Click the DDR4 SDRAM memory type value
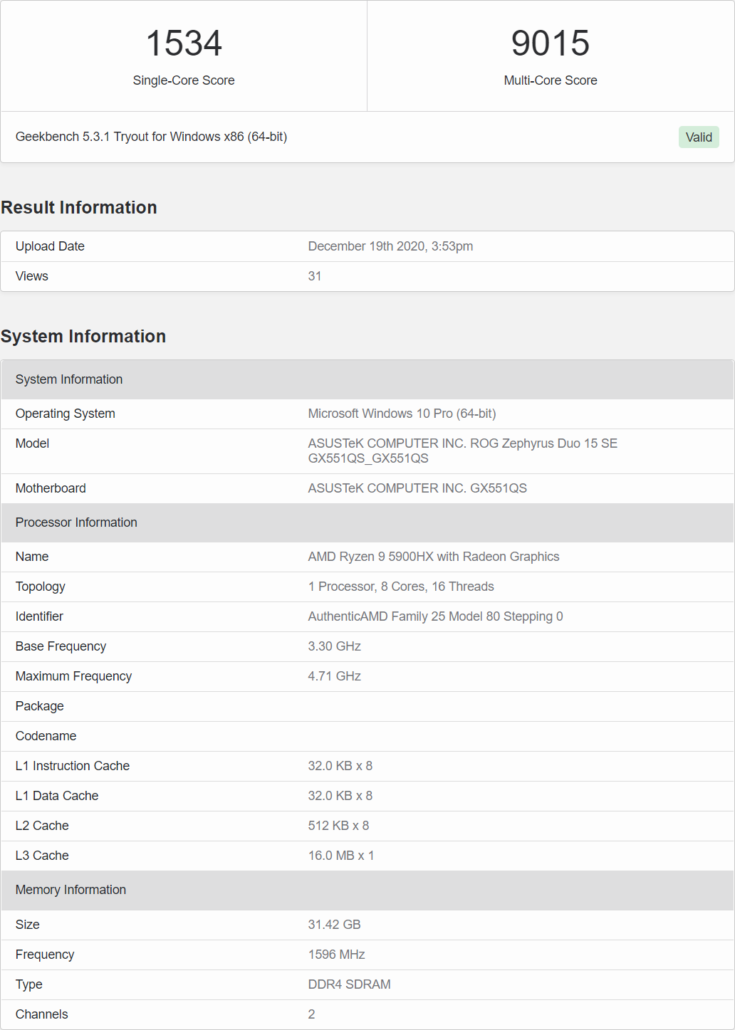This screenshot has width=735, height=1030. coord(349,984)
